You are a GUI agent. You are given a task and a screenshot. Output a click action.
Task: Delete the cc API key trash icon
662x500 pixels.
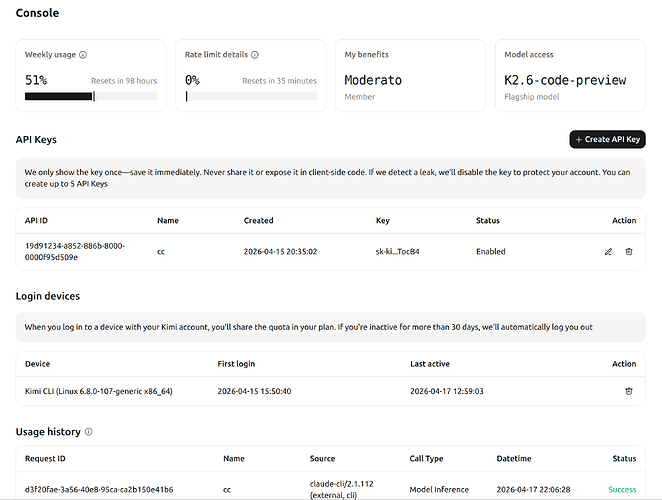(x=629, y=252)
